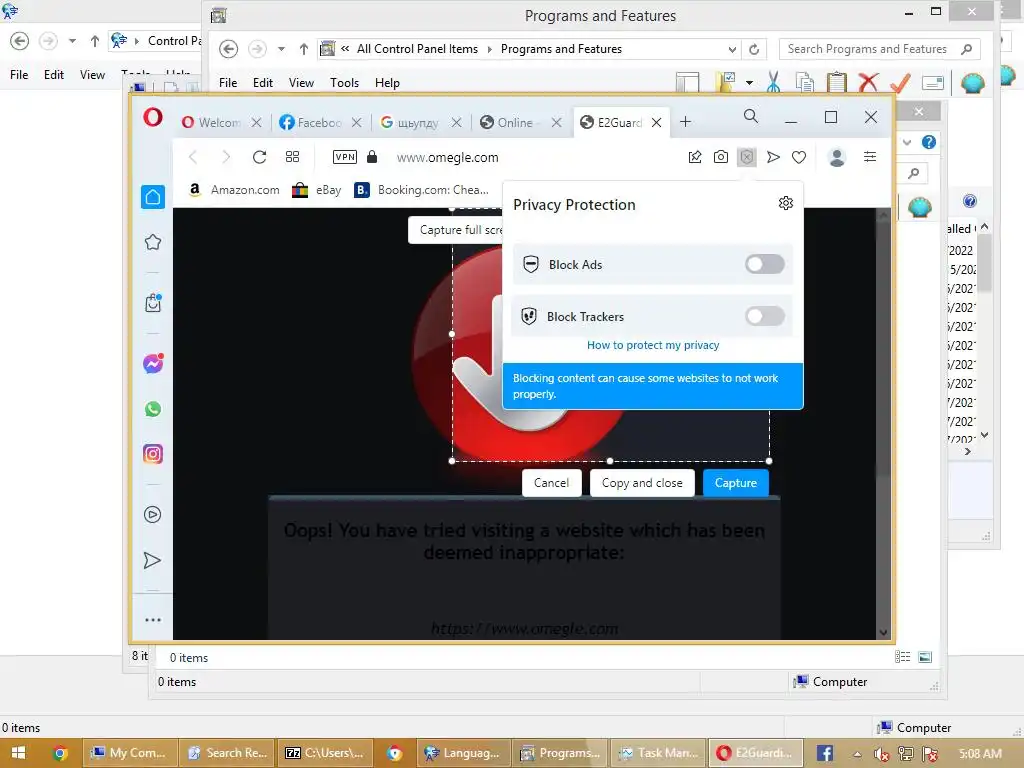This screenshot has width=1024, height=768.
Task: Close the E2Guardian tab
Action: 656,122
